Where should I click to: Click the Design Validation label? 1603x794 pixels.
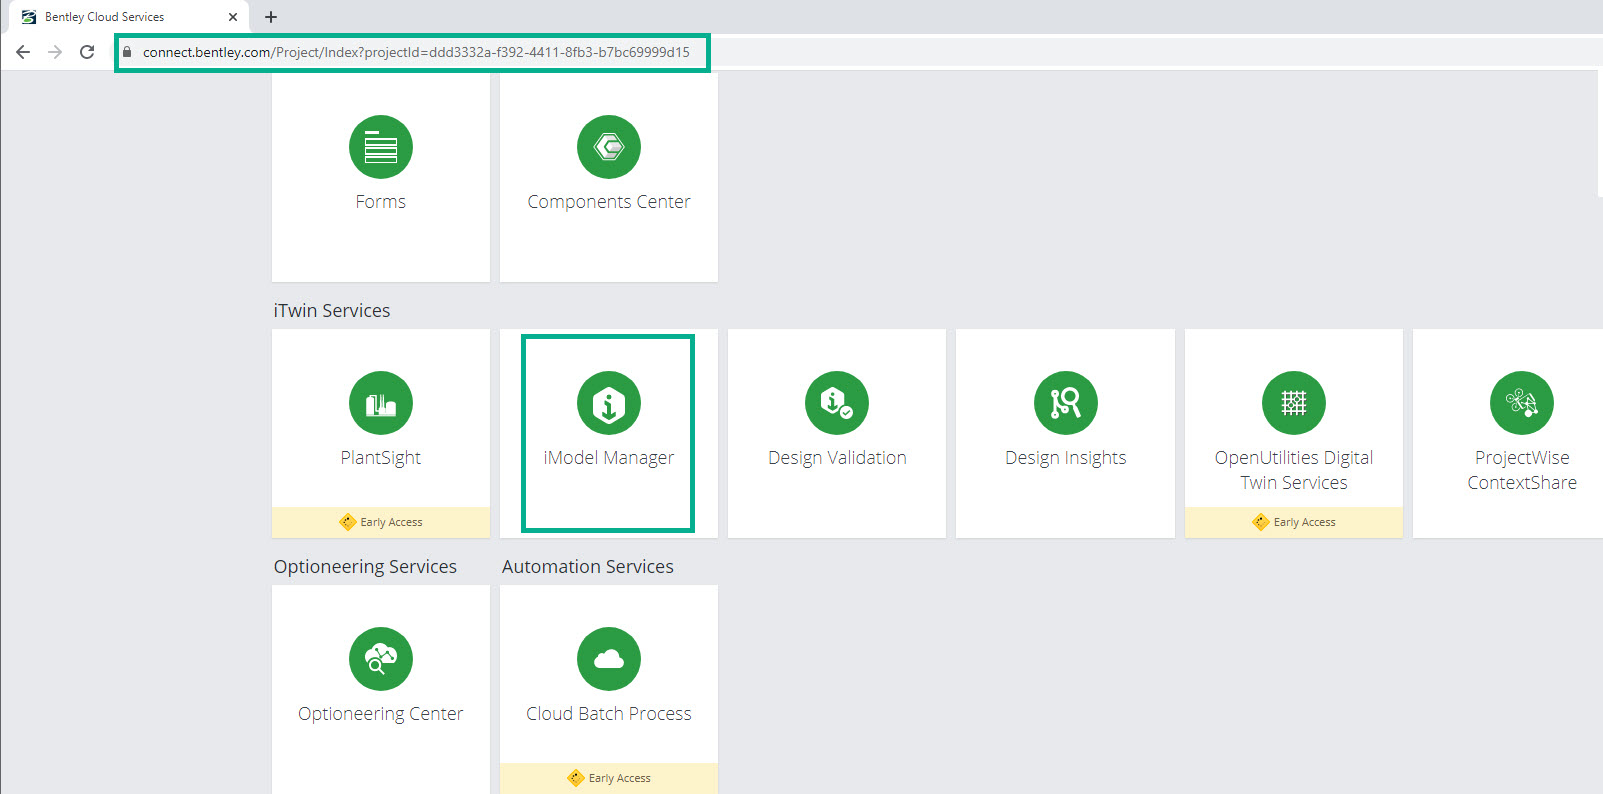(837, 458)
